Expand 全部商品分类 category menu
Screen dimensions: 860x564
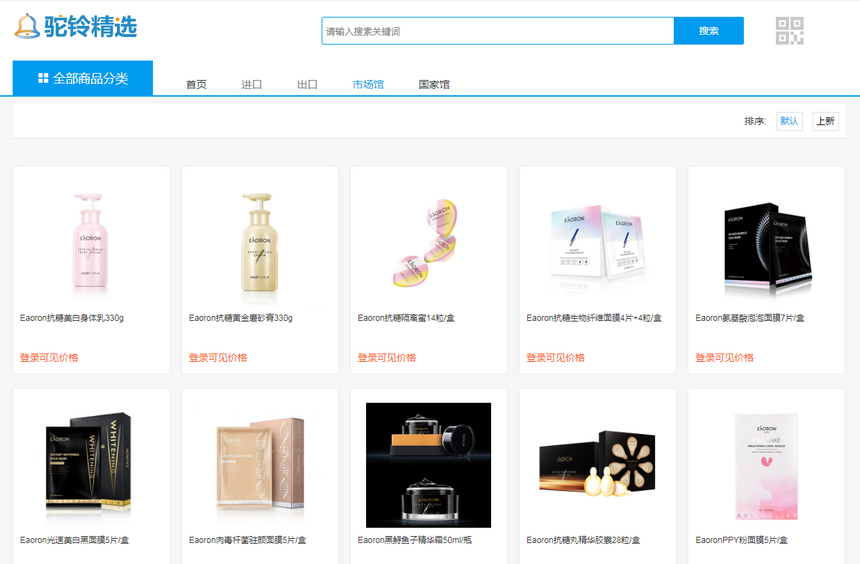(x=83, y=78)
